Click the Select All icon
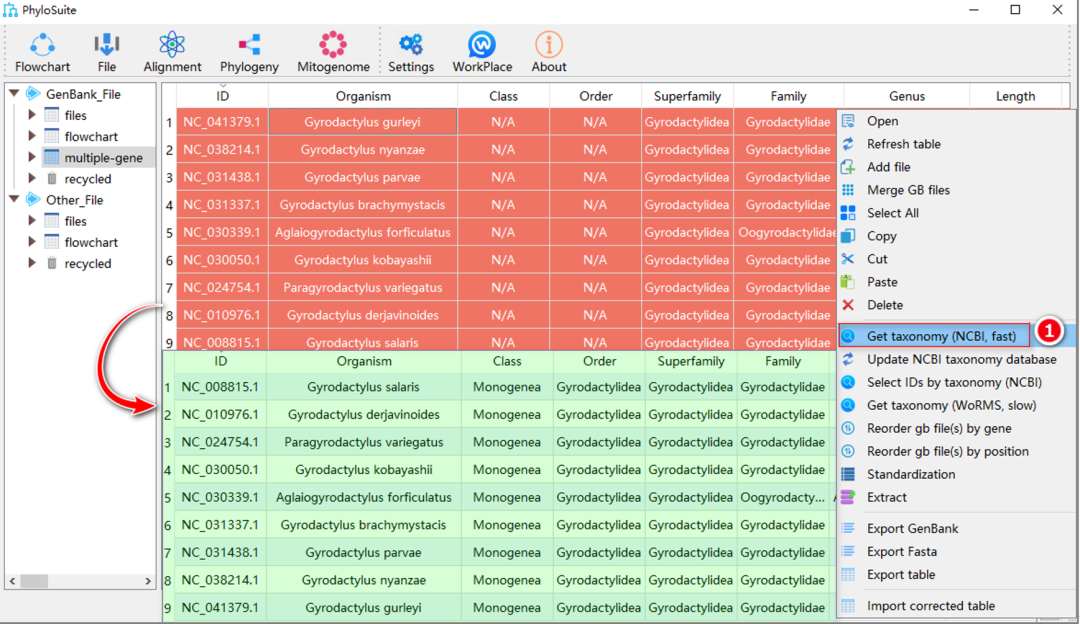The image size is (1080, 624). click(x=849, y=213)
